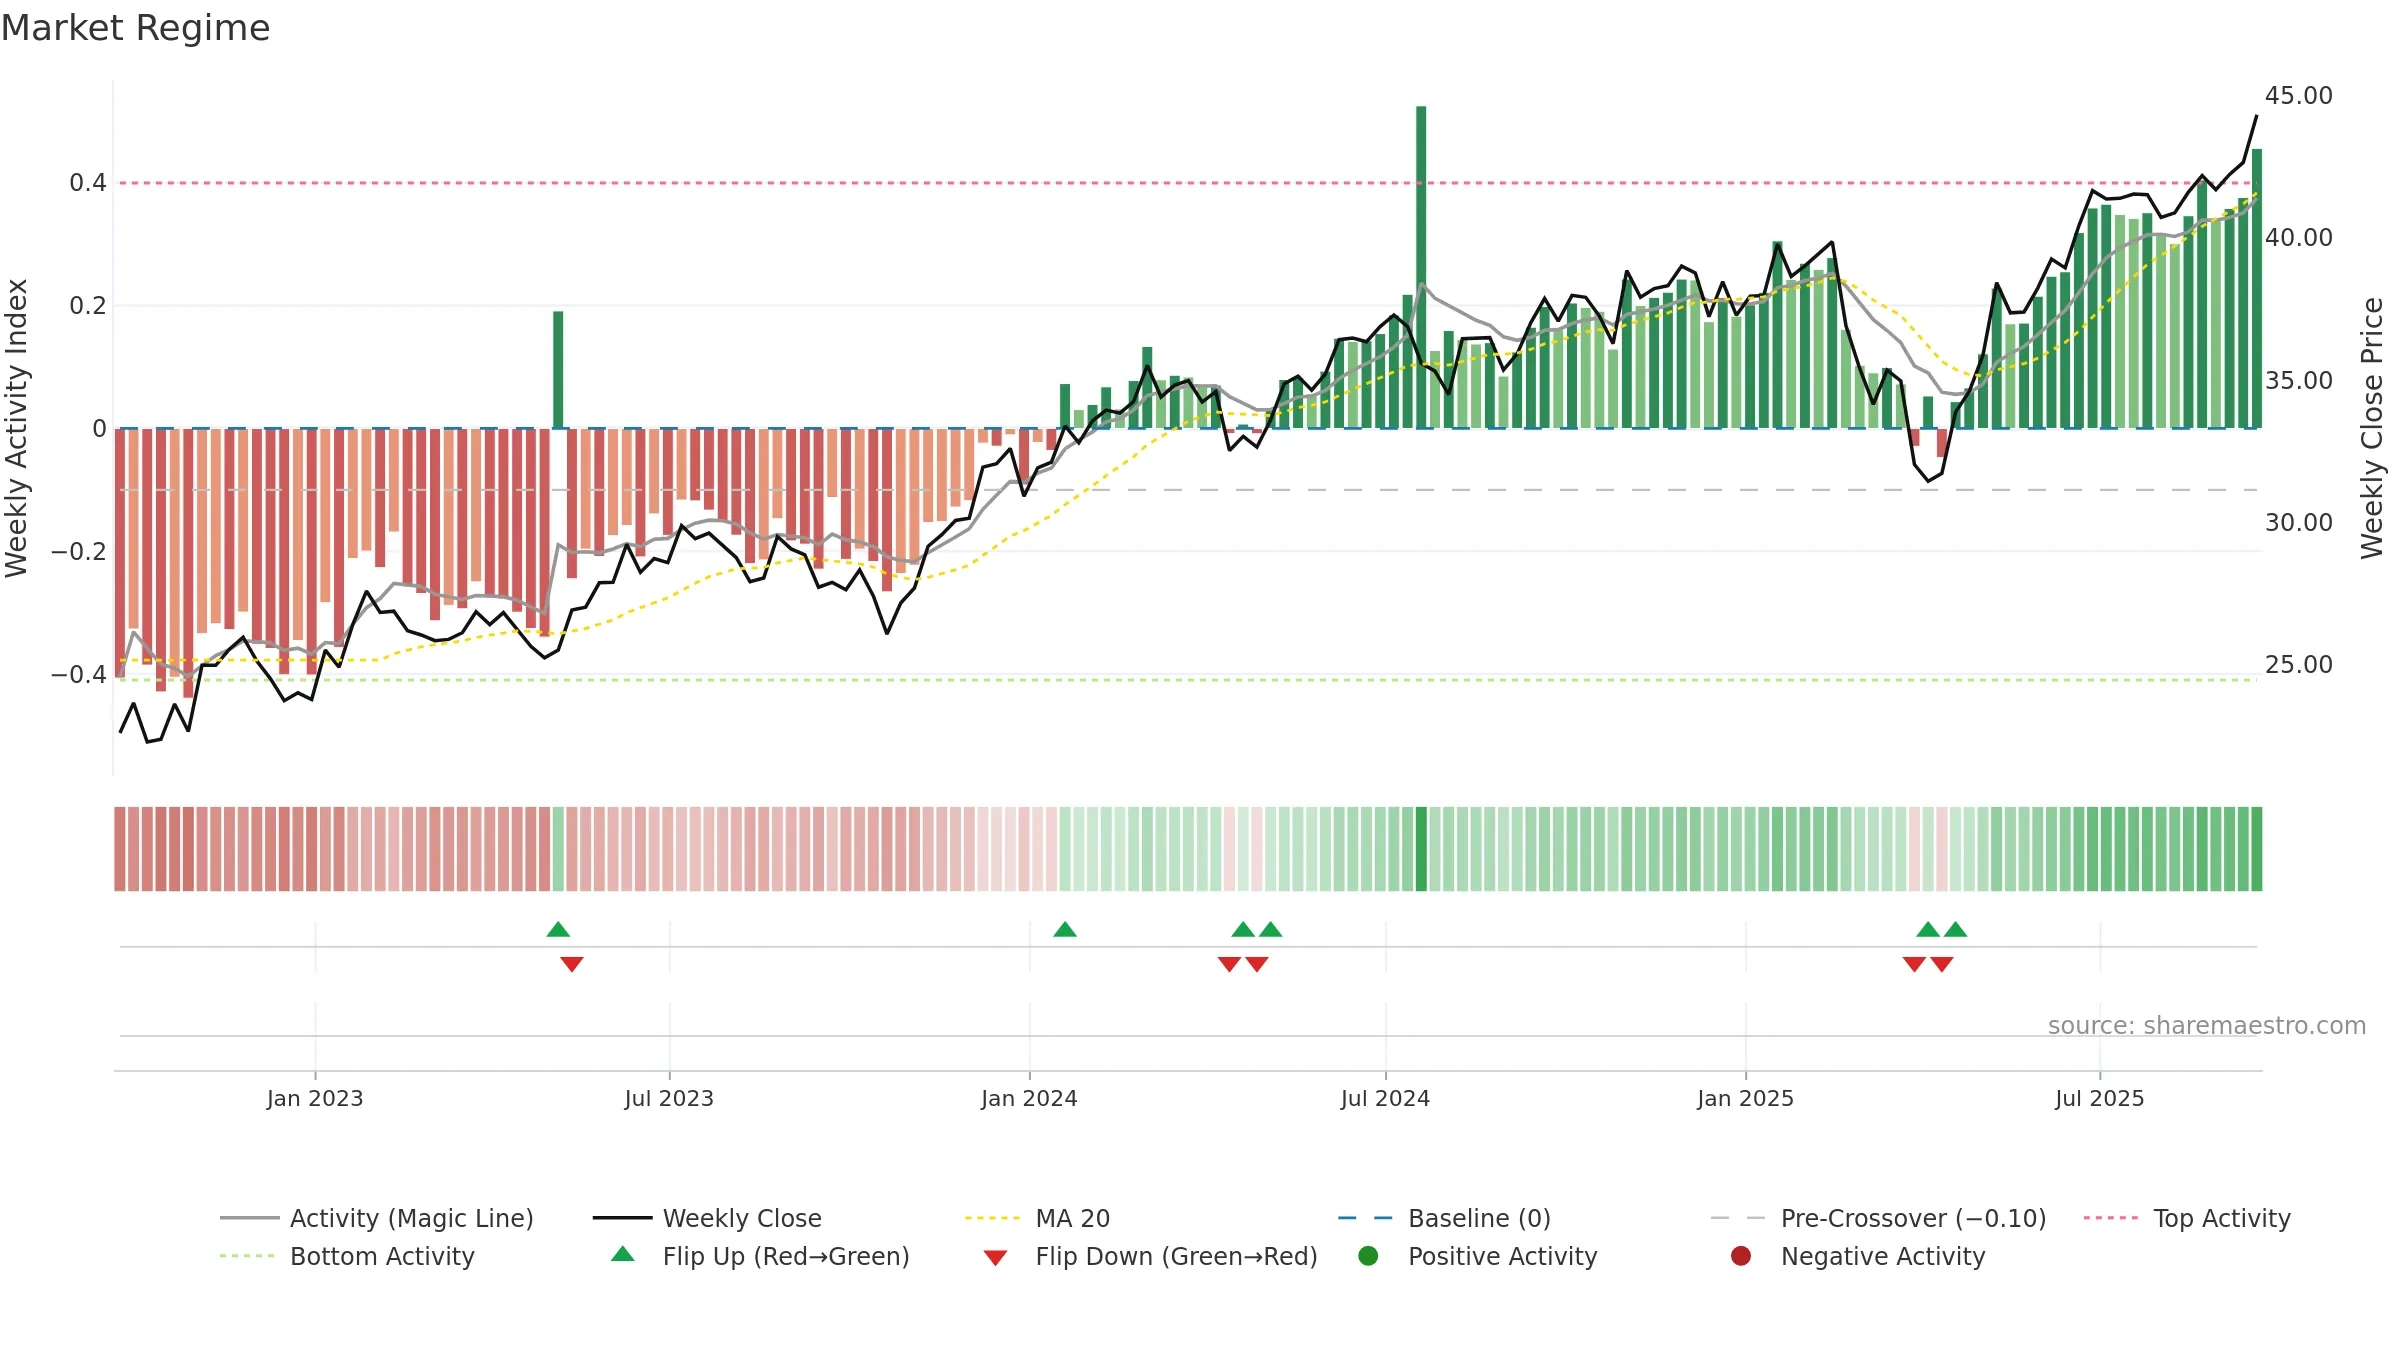Viewport: 2400px width, 1350px height.
Task: Click the 40.00 price axis label
Action: (2299, 237)
